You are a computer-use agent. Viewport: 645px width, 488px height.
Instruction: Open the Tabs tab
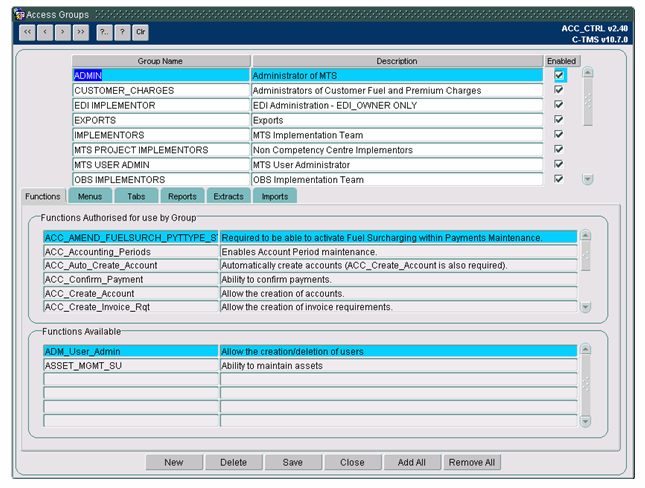[136, 196]
